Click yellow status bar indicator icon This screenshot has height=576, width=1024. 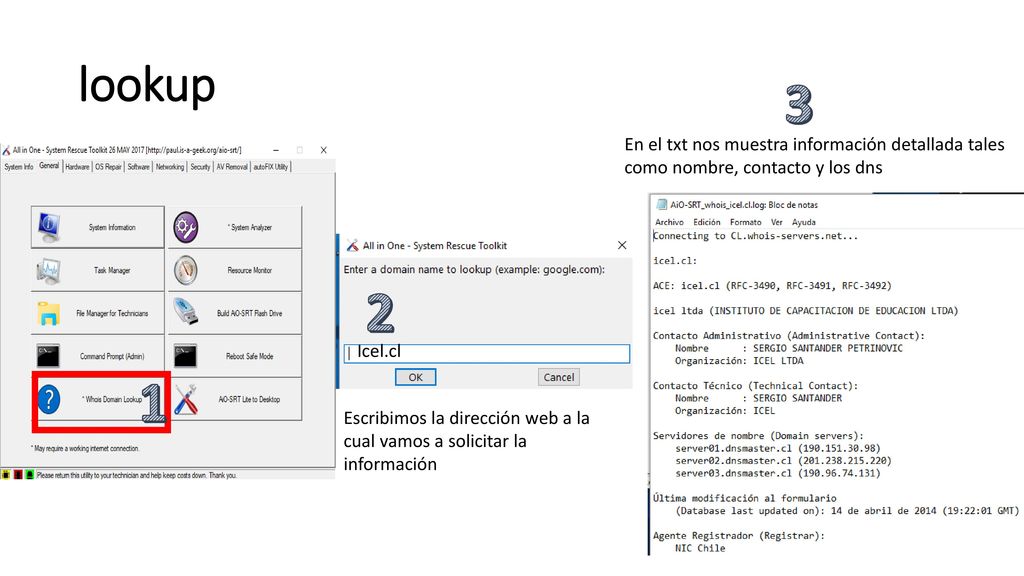coord(6,475)
